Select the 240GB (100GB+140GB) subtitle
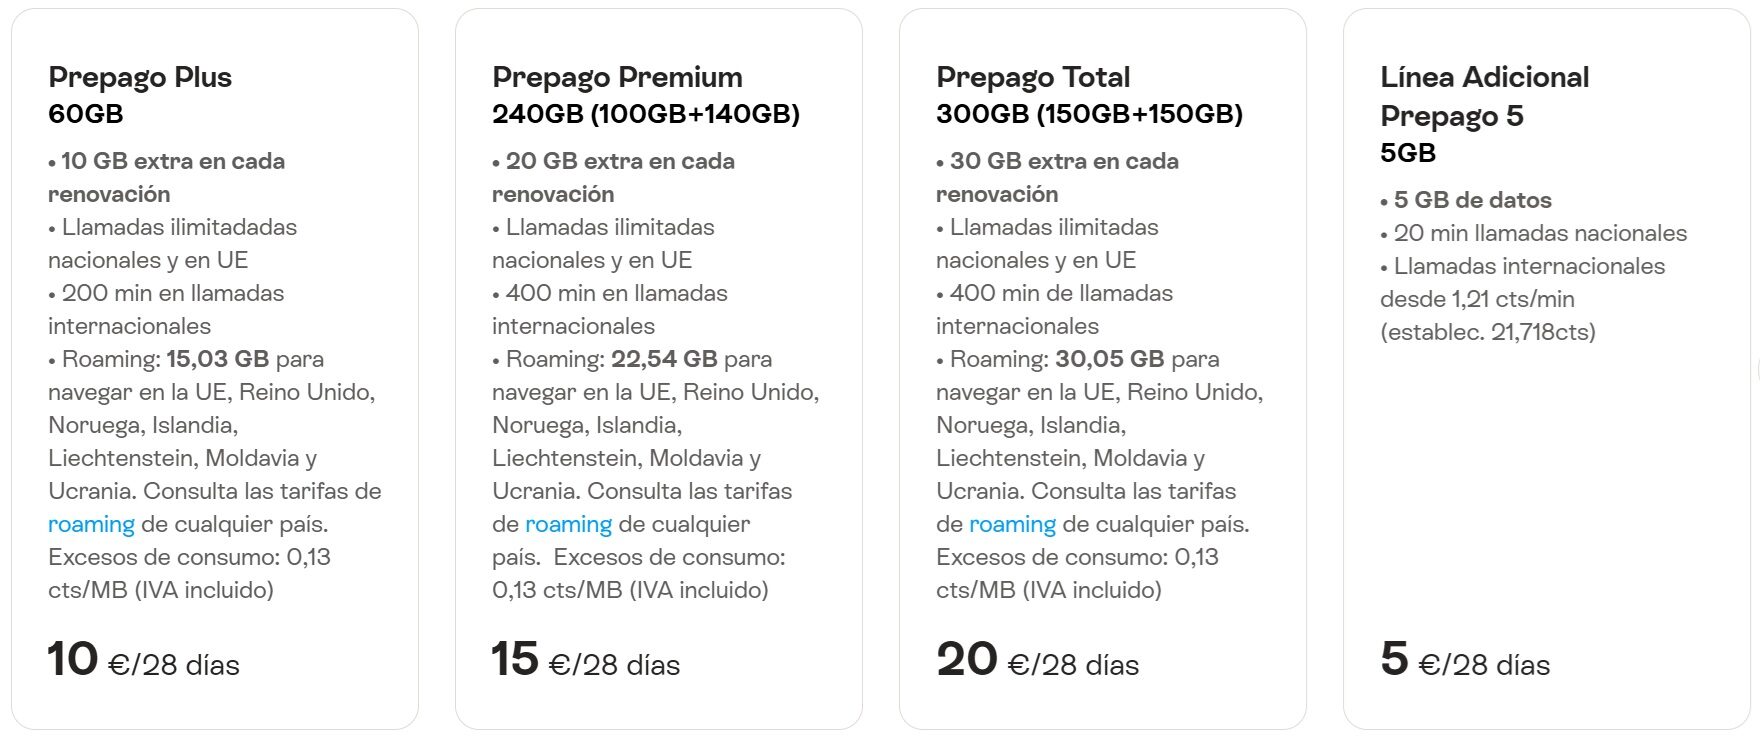 click(646, 114)
